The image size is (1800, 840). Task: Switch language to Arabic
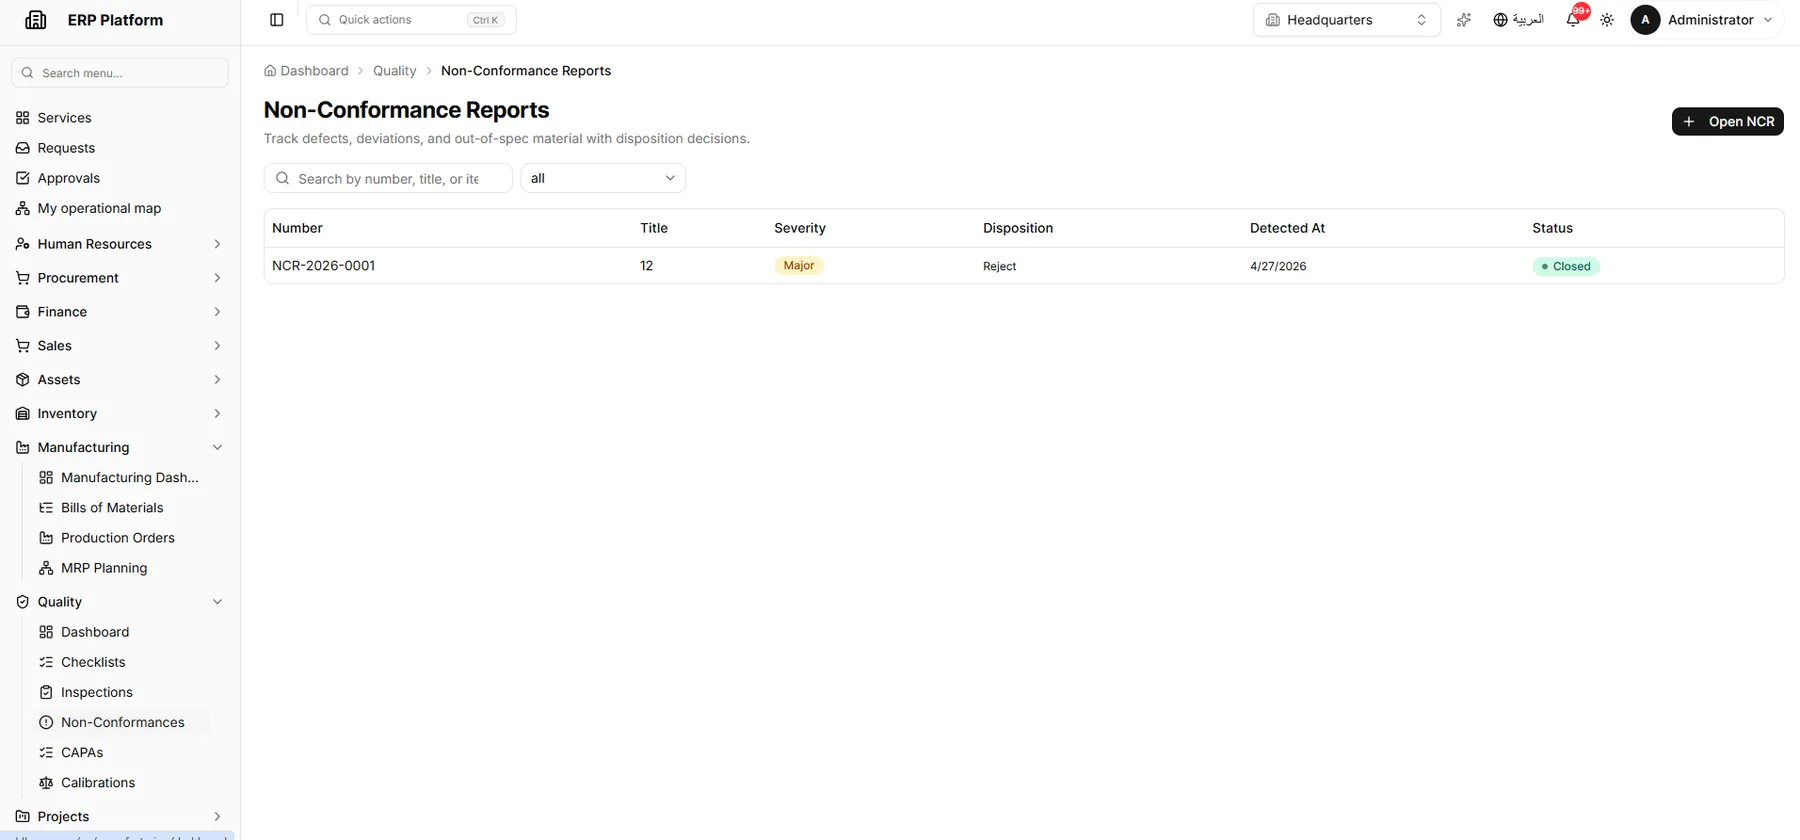point(1518,20)
